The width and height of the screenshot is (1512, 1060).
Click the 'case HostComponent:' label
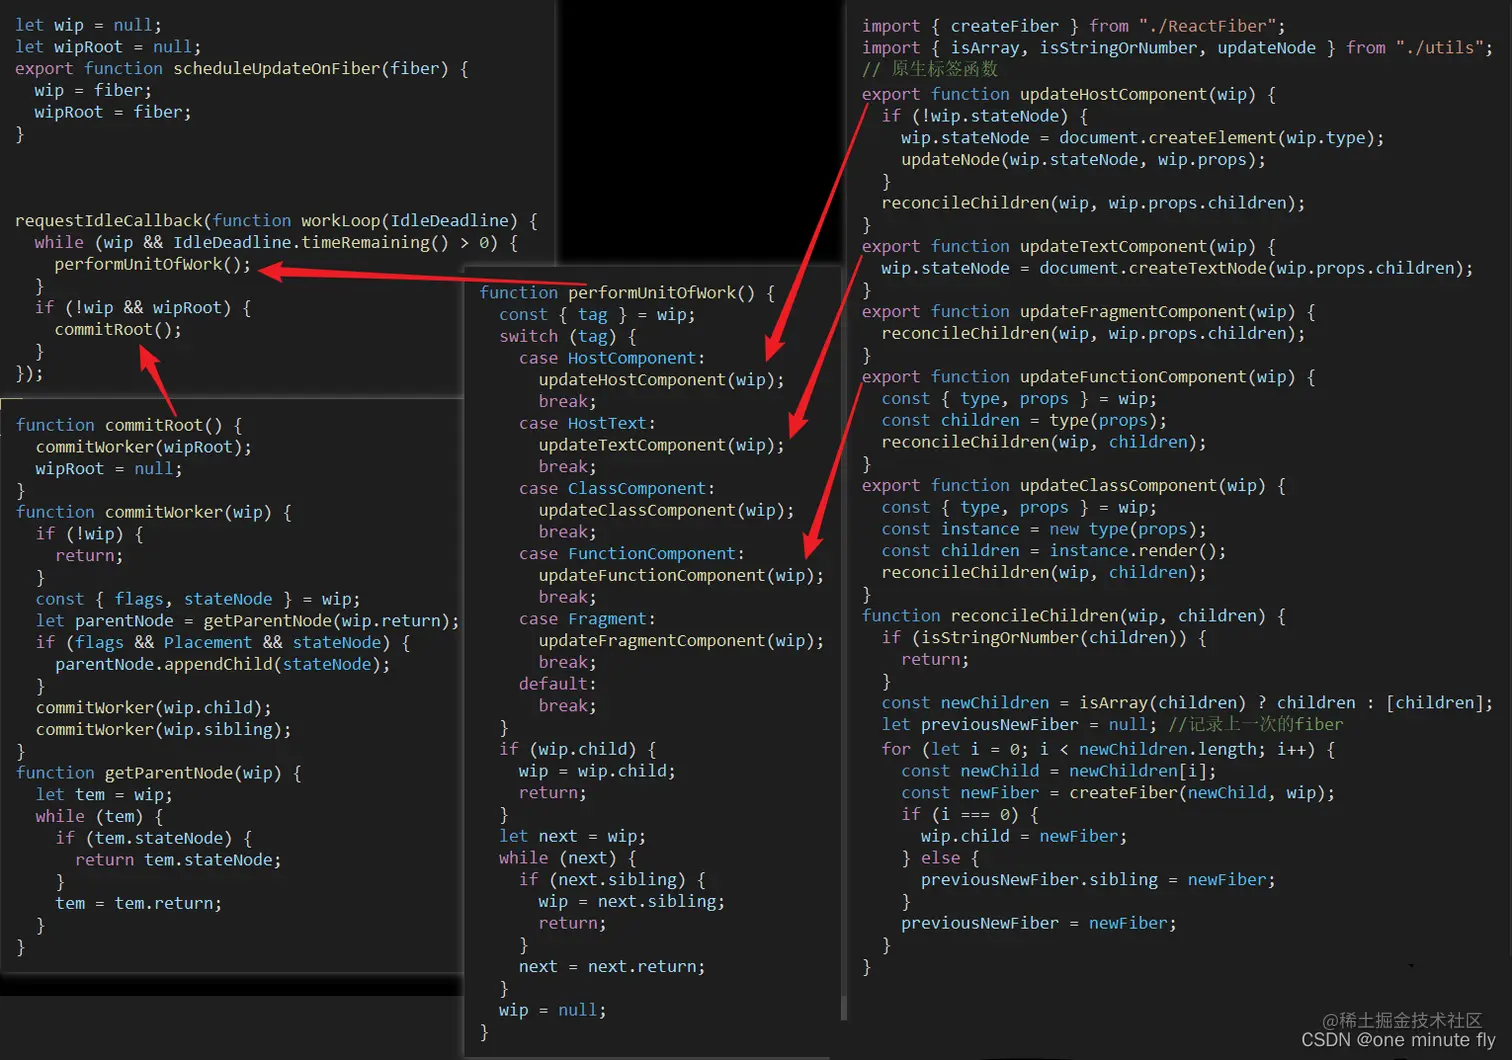[612, 358]
